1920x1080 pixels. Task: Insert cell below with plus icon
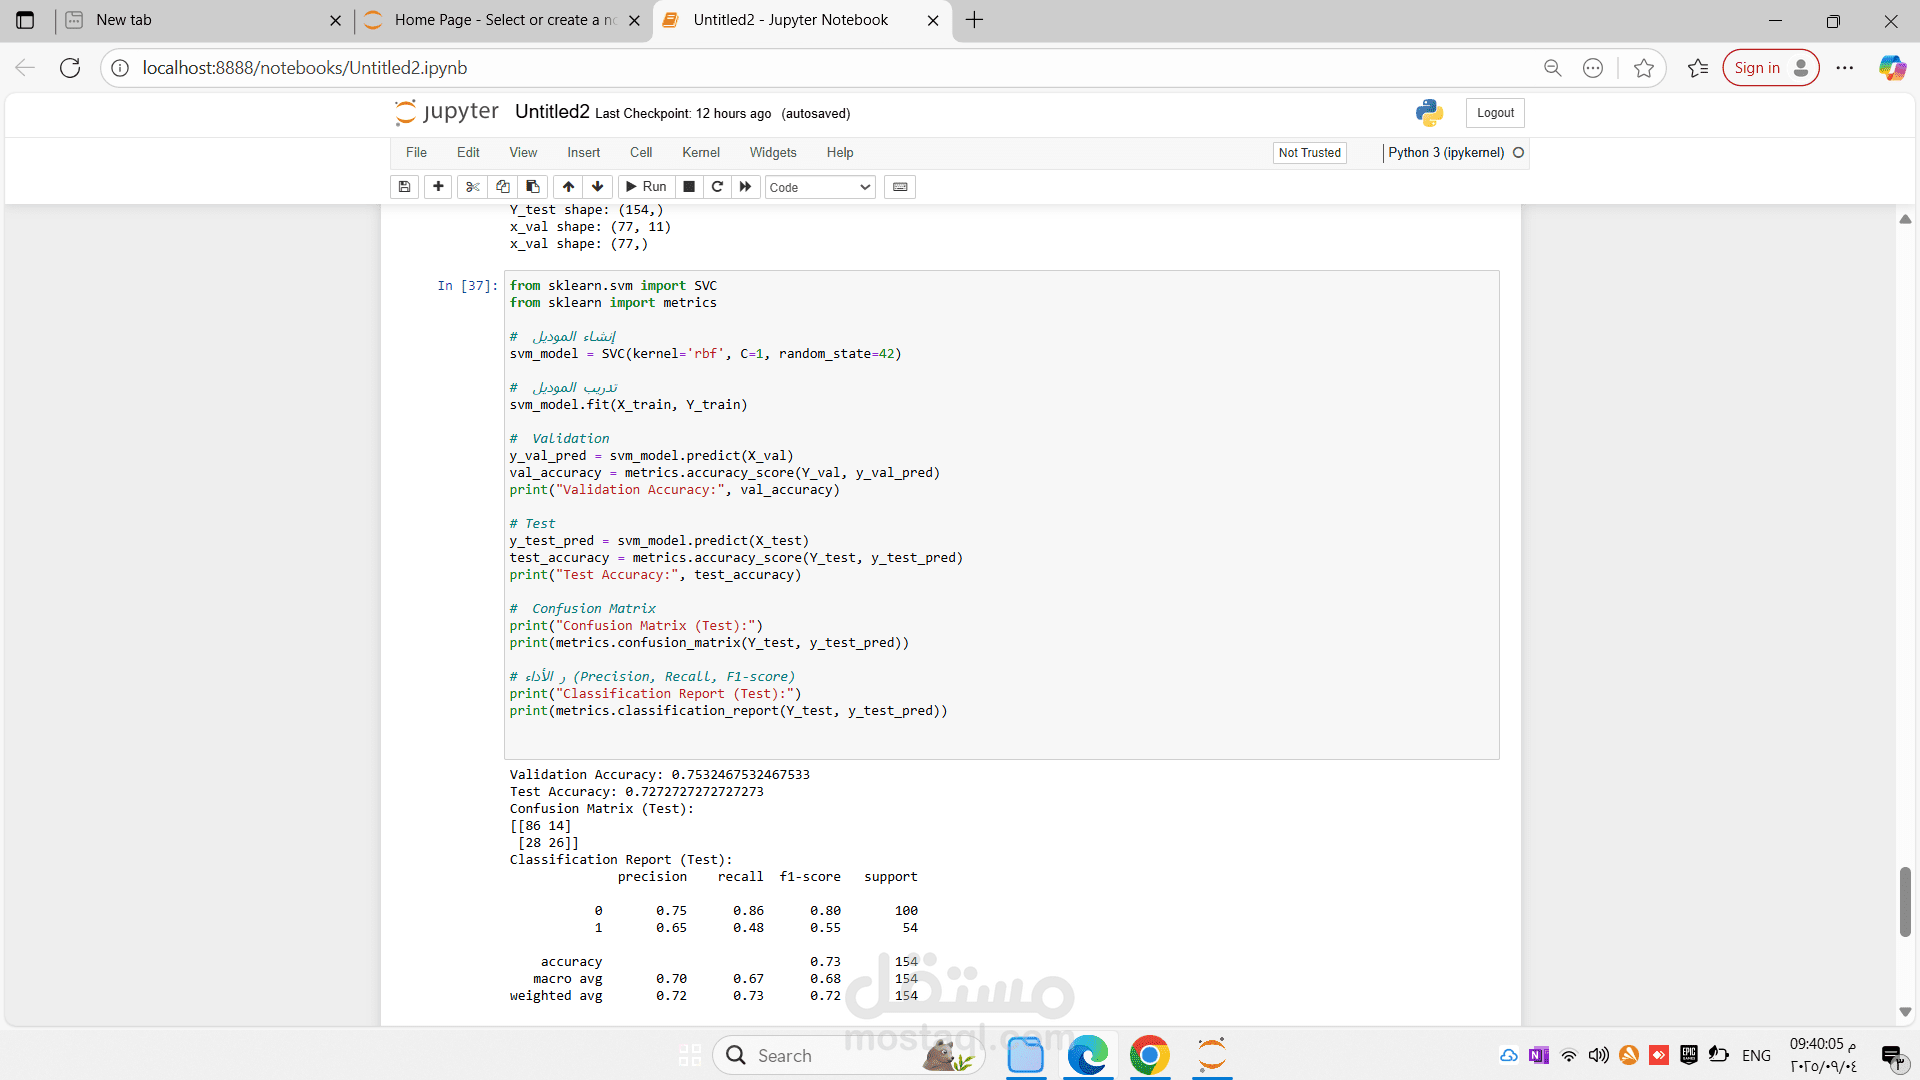[x=438, y=187]
